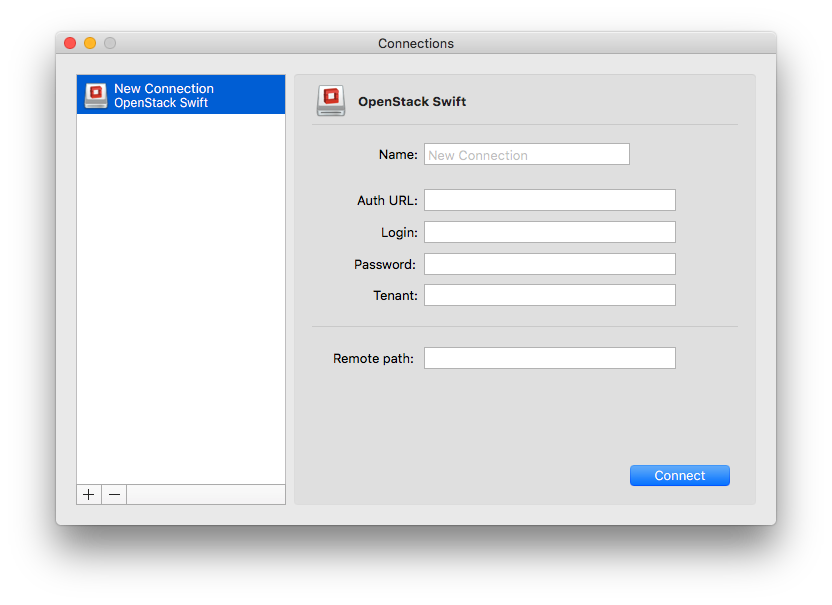Click the minus button to remove connection
832x605 pixels.
point(114,495)
